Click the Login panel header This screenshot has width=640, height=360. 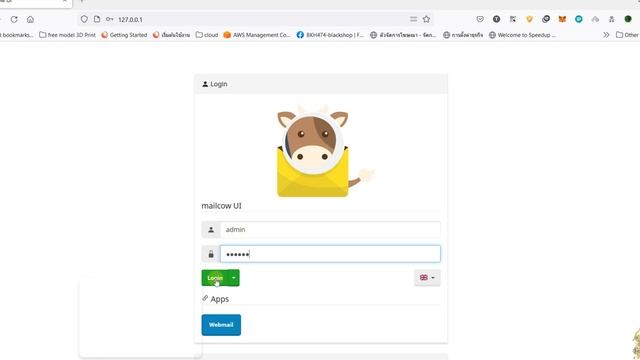coord(321,84)
